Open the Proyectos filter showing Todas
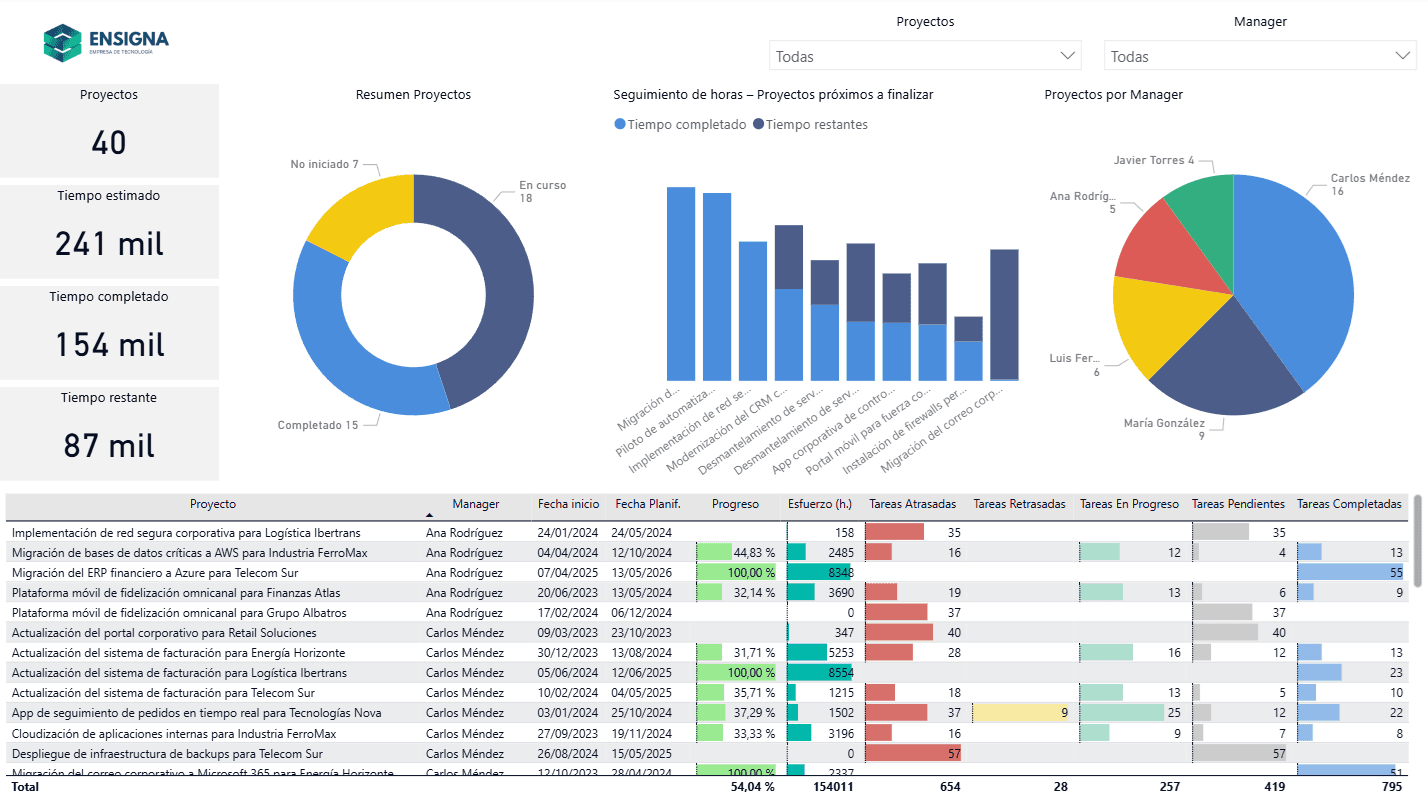 [924, 55]
